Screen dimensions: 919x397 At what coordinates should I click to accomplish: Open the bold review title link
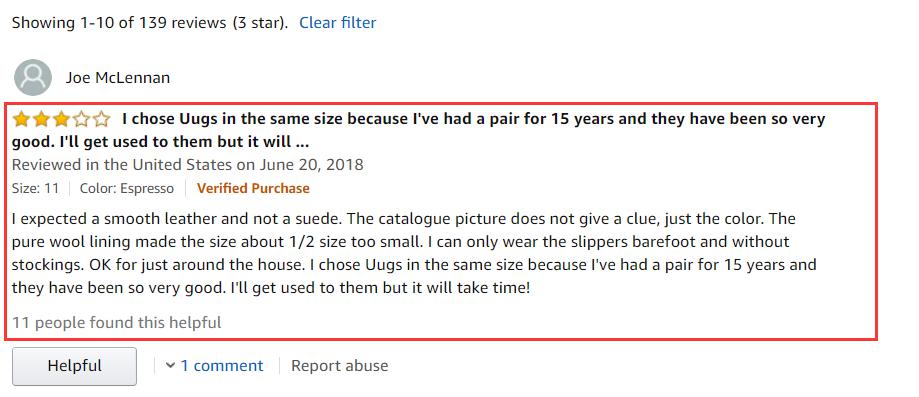pyautogui.click(x=418, y=130)
